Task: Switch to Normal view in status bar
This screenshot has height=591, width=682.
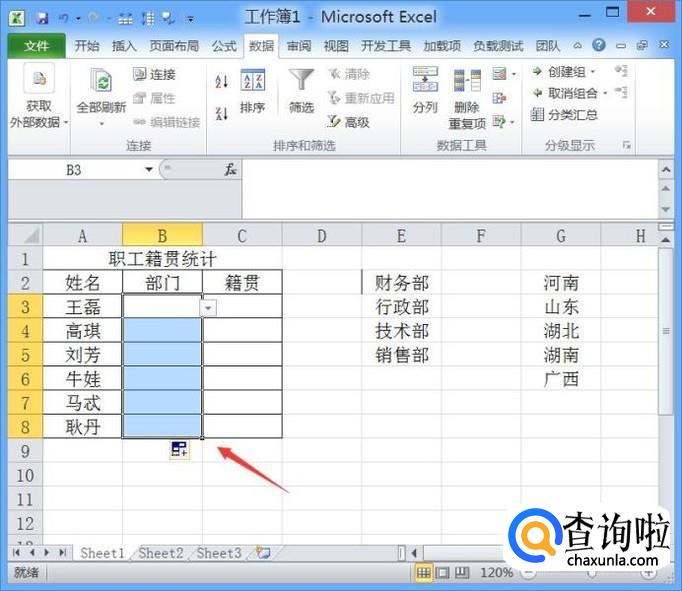Action: coord(424,573)
